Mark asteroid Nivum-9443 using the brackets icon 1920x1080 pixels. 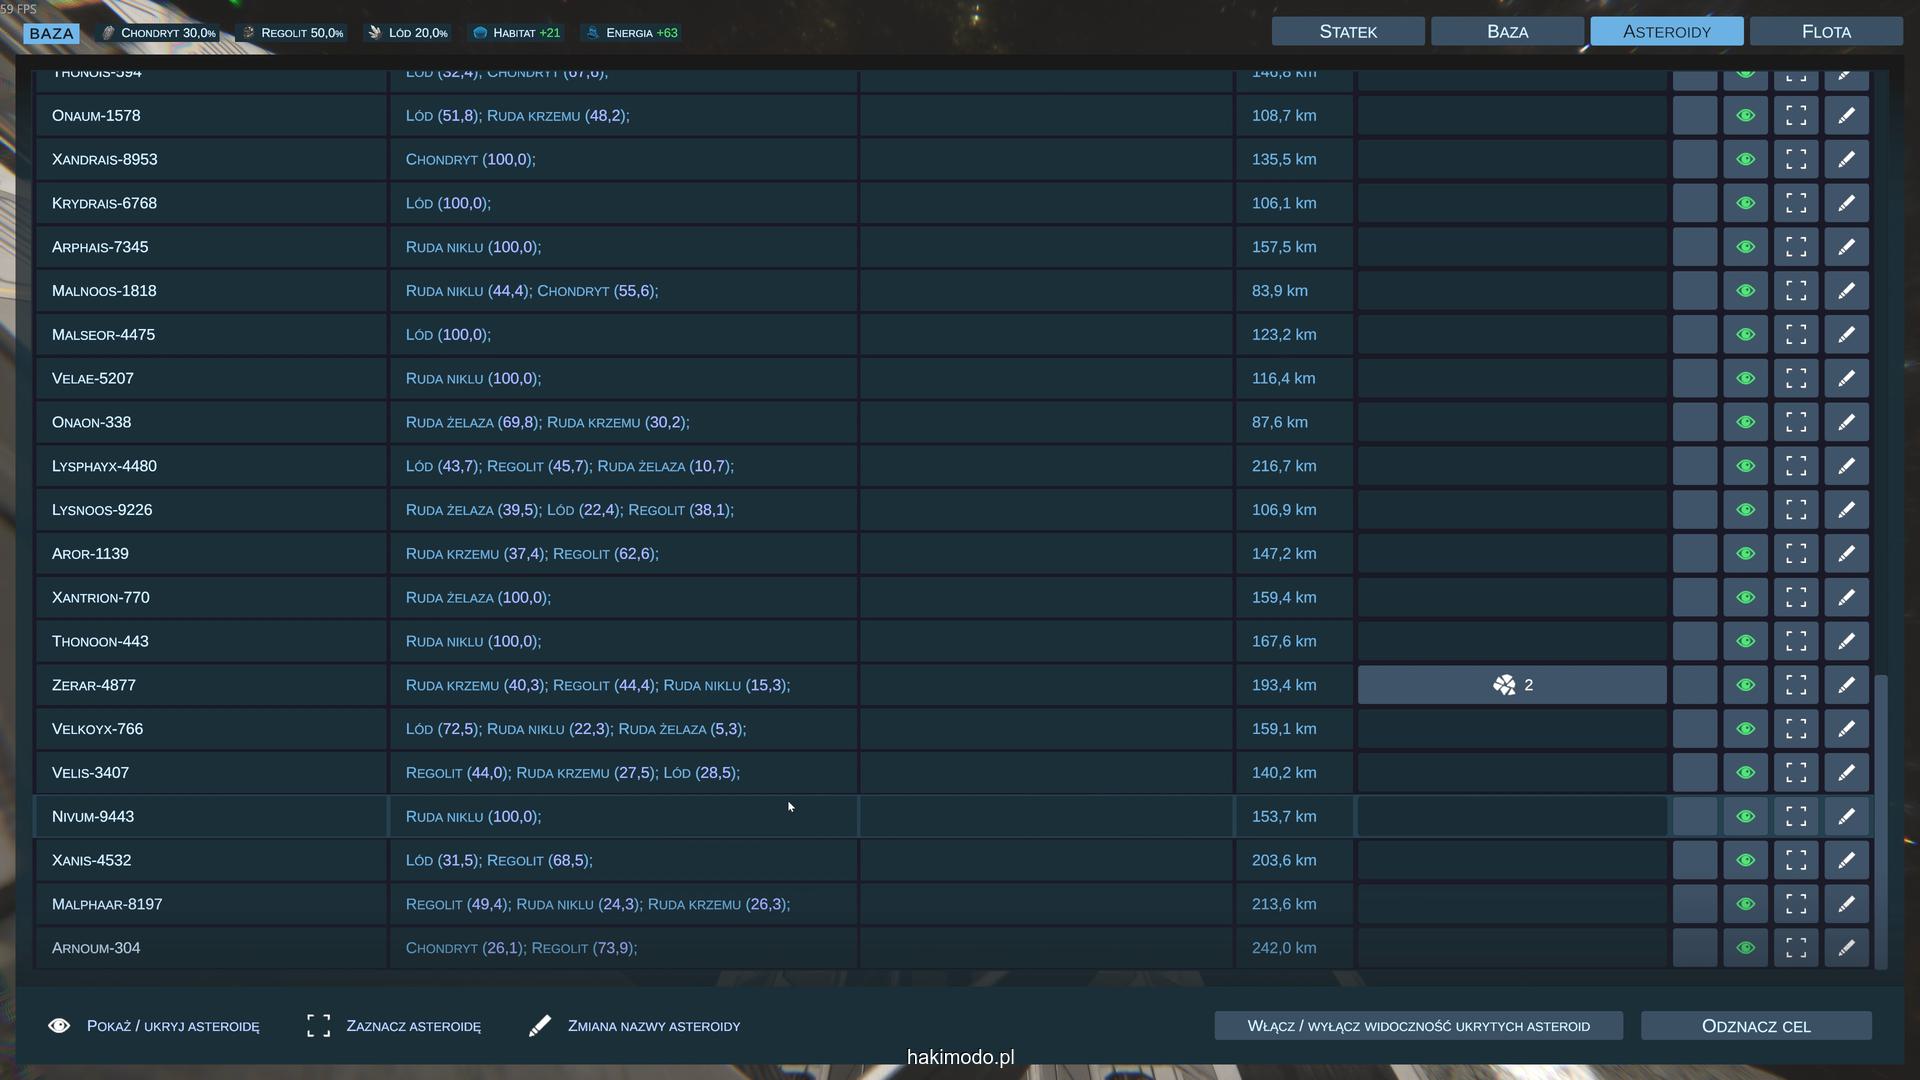(x=1796, y=816)
